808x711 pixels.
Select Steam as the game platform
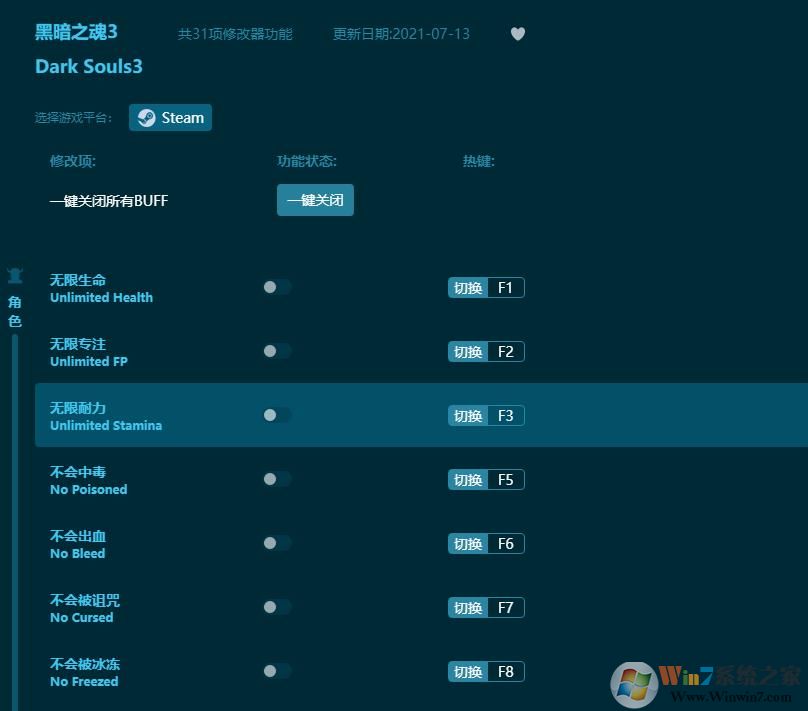(170, 117)
